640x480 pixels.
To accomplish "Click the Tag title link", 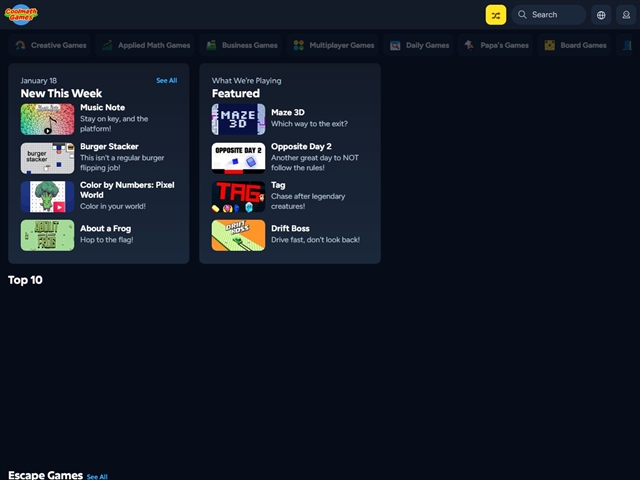I will (278, 185).
